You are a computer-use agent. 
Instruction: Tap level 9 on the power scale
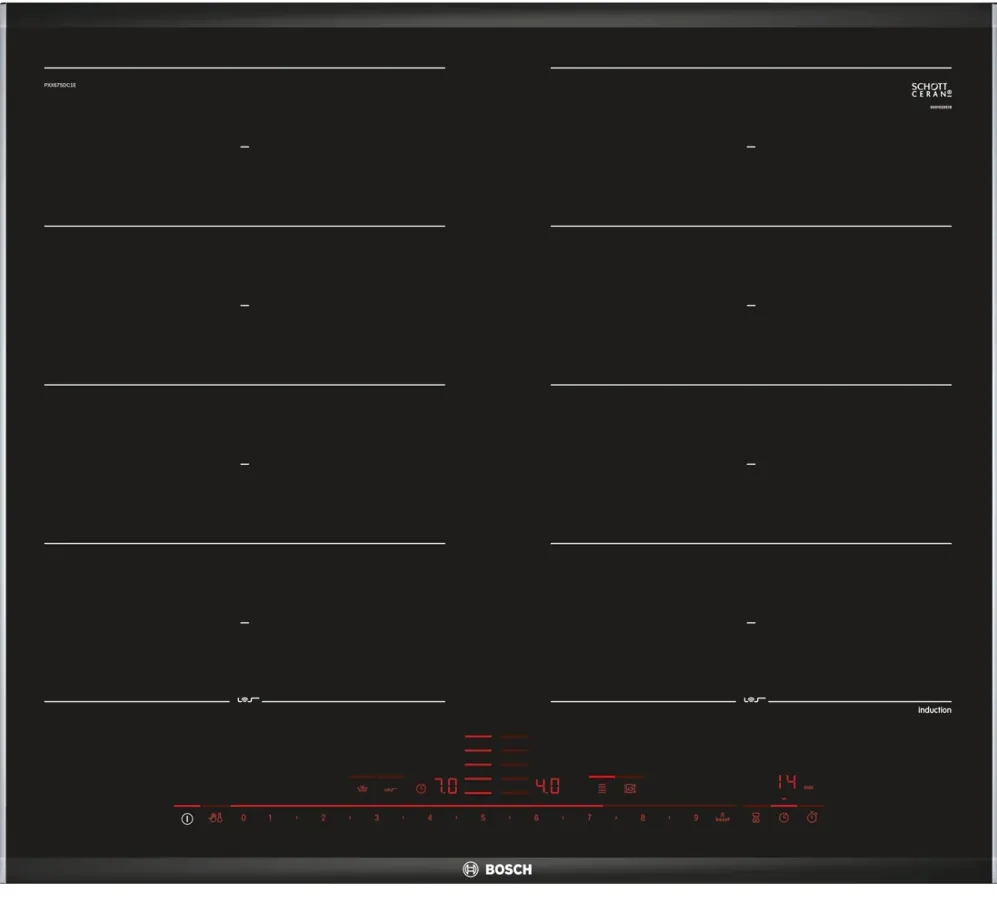tap(696, 818)
